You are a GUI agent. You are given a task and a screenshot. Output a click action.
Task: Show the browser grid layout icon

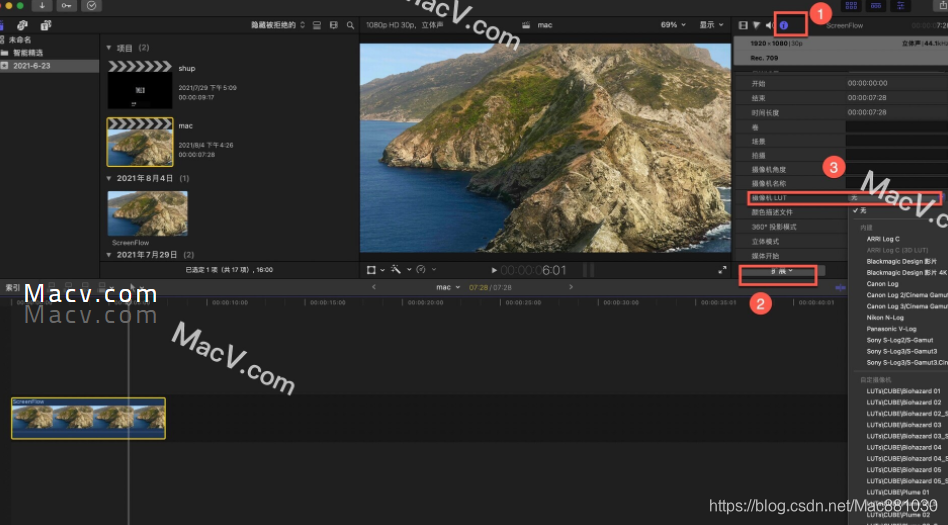851,5
